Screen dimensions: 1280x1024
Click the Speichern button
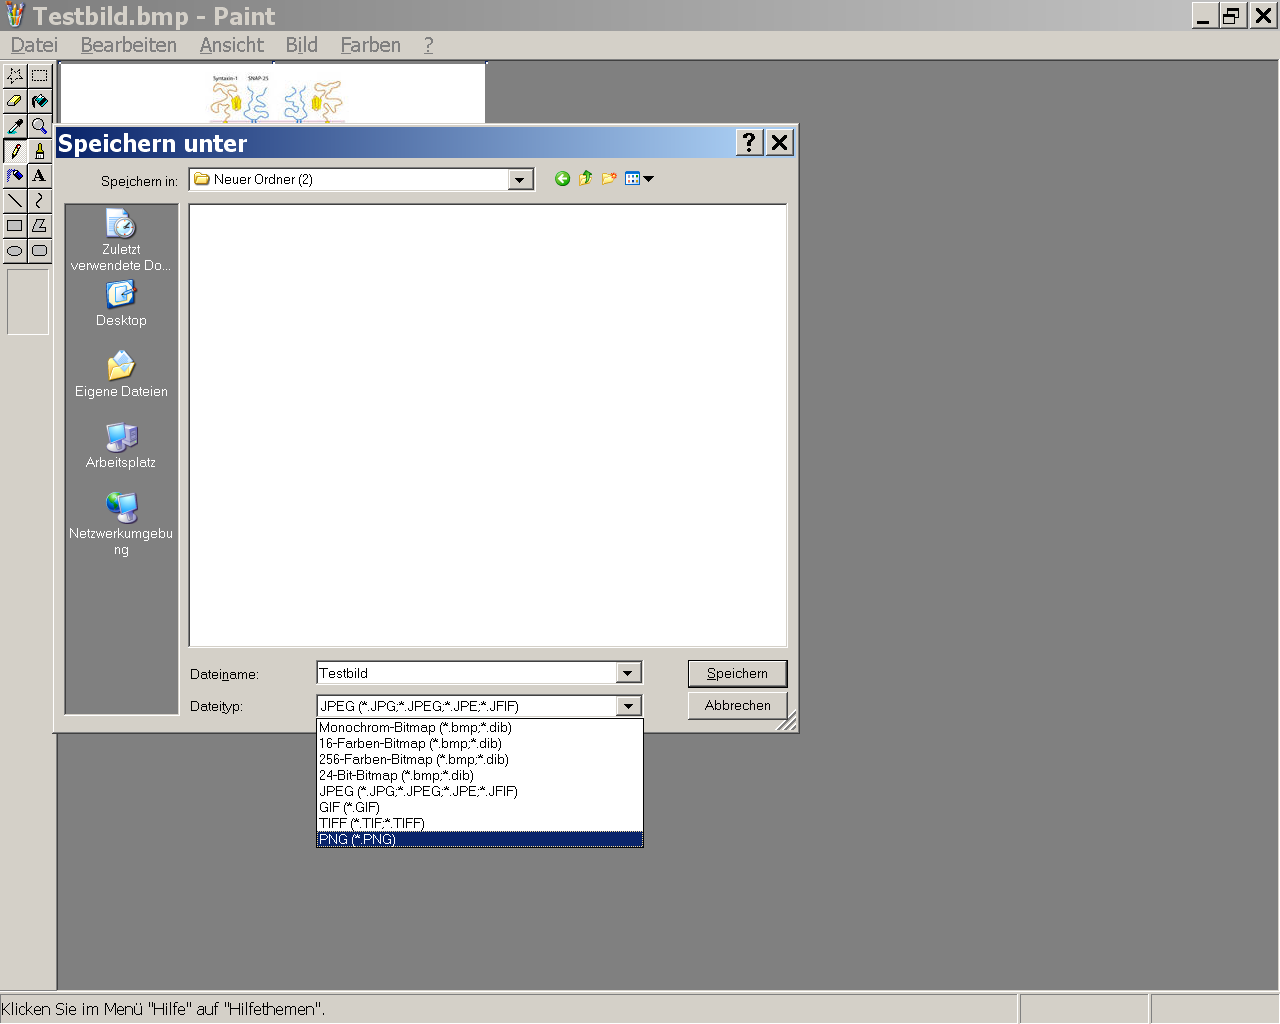[737, 673]
